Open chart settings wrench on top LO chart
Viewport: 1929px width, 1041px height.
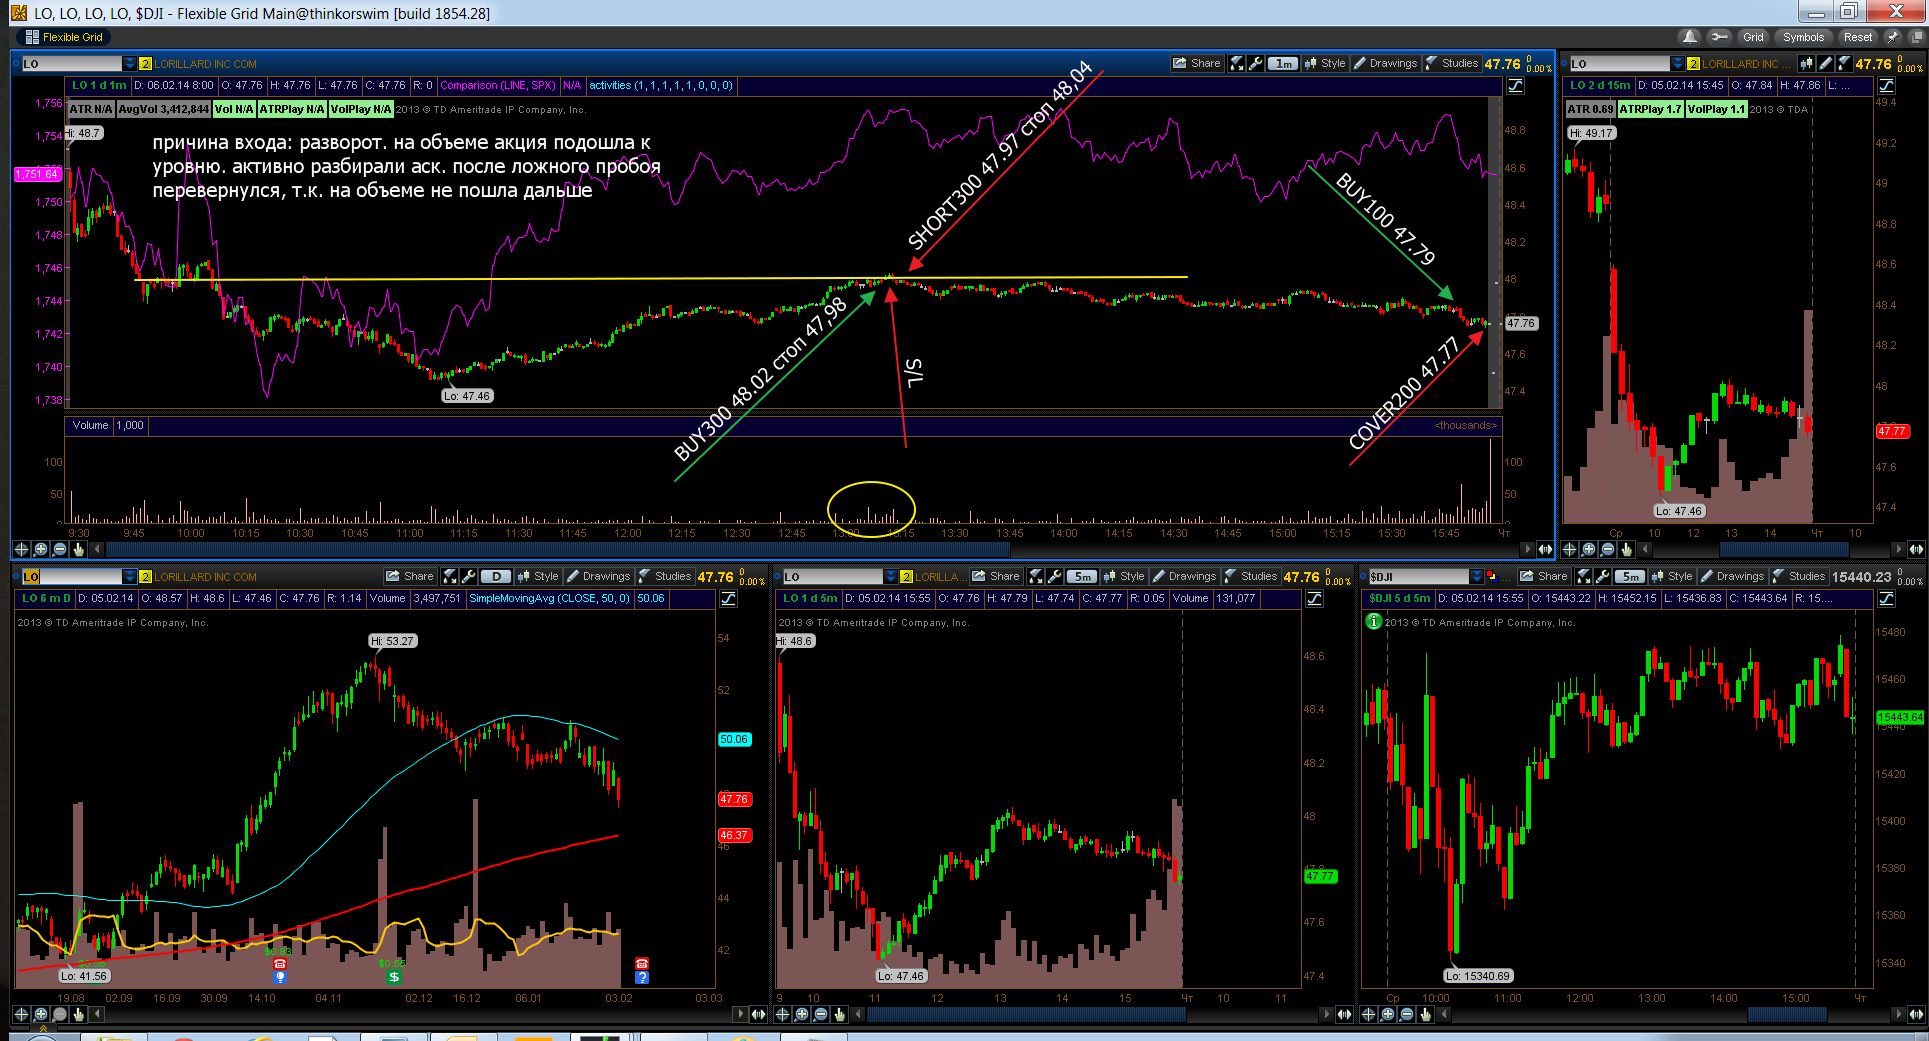coord(1256,63)
